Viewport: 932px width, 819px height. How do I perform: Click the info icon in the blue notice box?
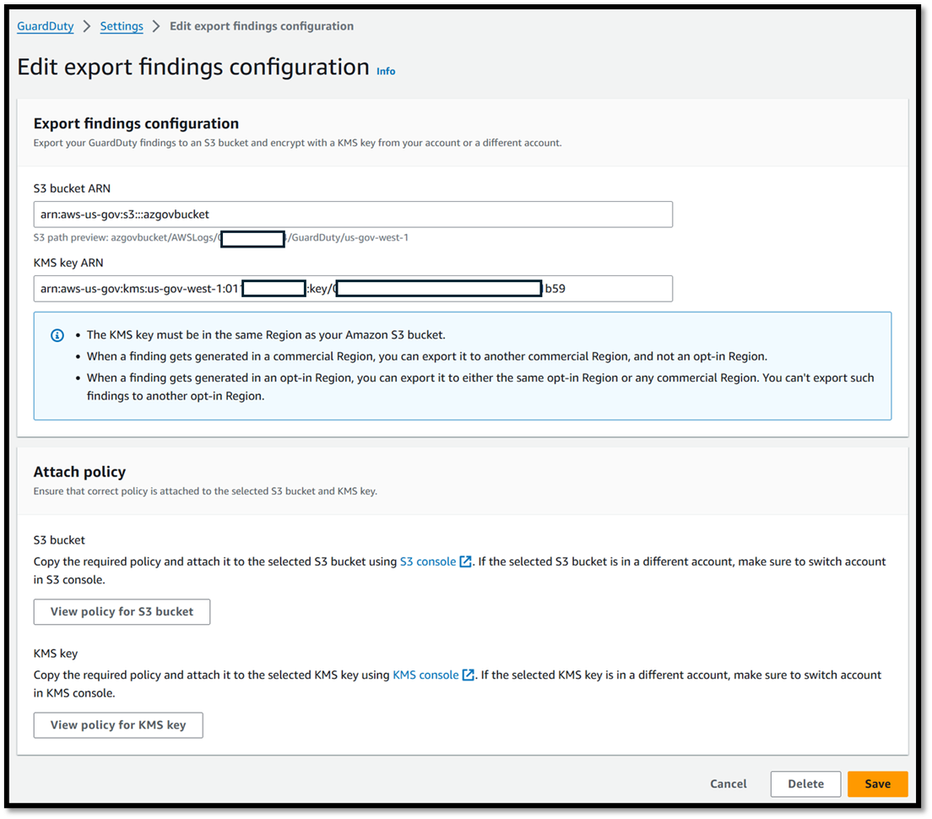[57, 335]
